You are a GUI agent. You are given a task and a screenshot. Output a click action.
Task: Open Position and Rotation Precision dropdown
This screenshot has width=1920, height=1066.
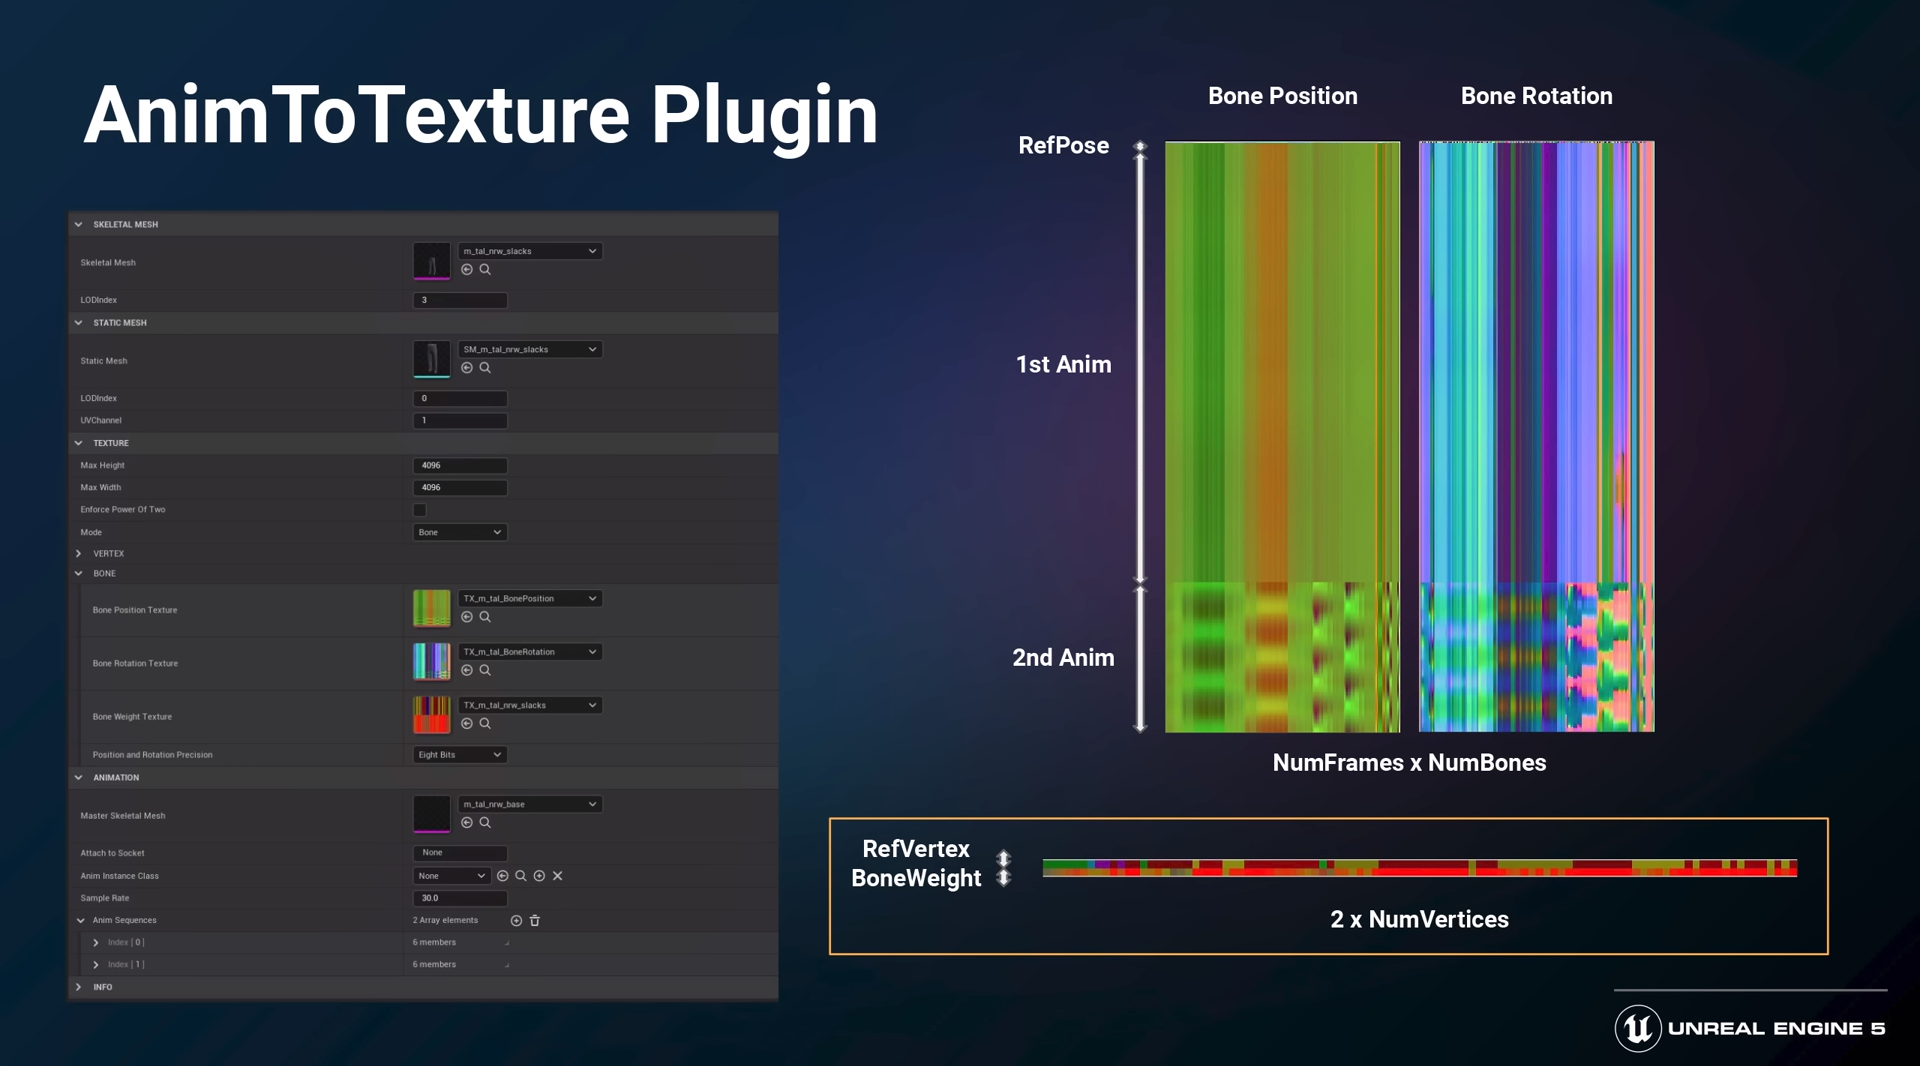pos(459,755)
